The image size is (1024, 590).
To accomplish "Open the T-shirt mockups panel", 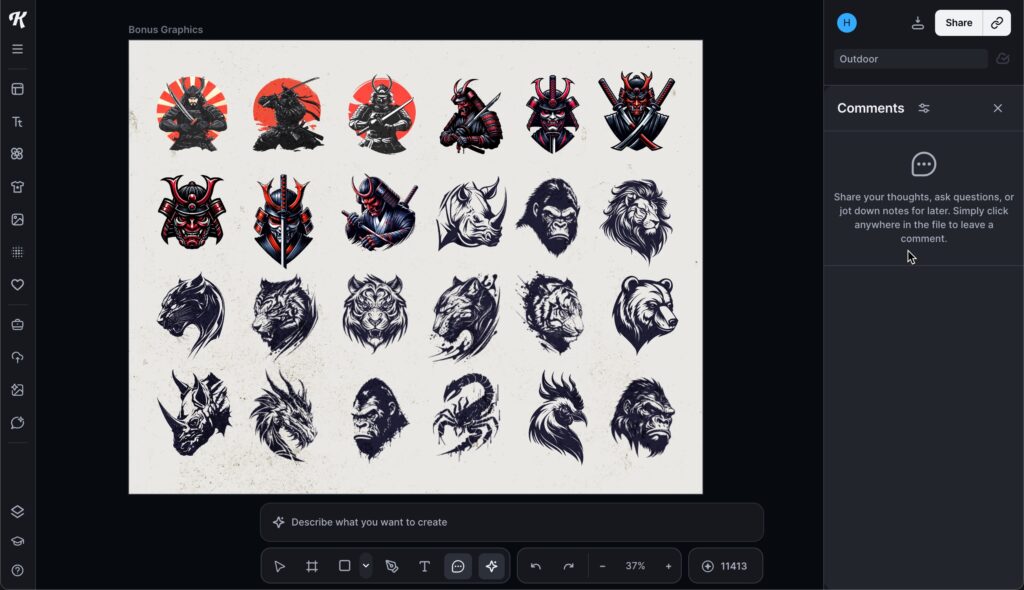I will (x=18, y=187).
